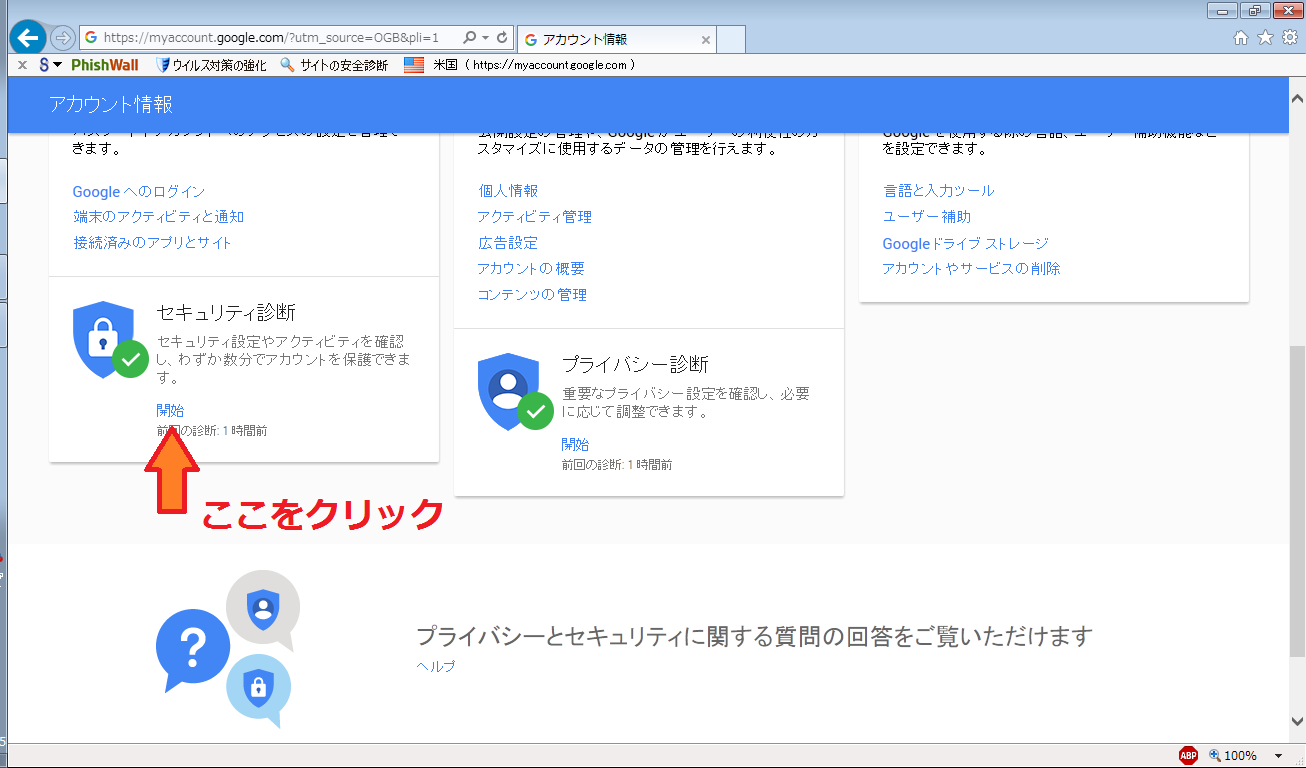Open the ヘルプ link

[x=436, y=666]
